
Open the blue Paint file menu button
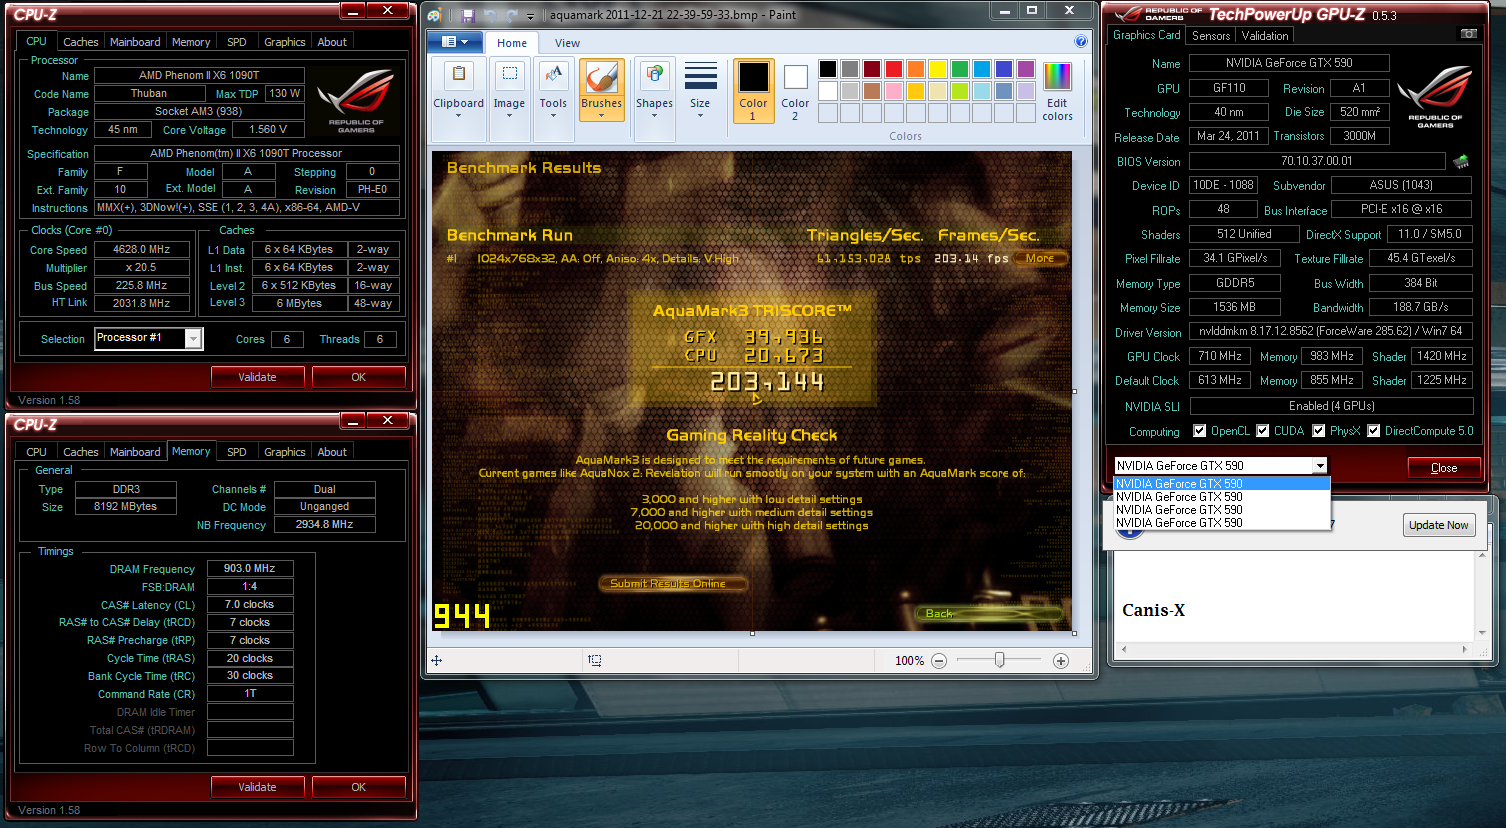click(x=455, y=42)
